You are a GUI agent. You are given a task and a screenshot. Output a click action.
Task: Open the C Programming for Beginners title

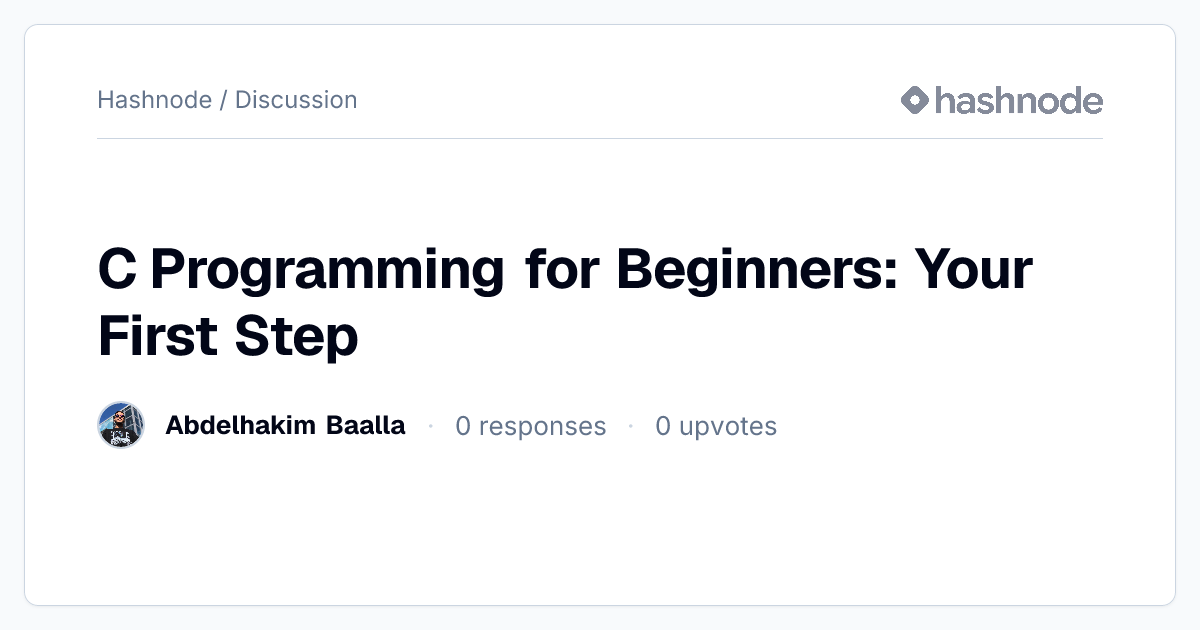click(565, 301)
